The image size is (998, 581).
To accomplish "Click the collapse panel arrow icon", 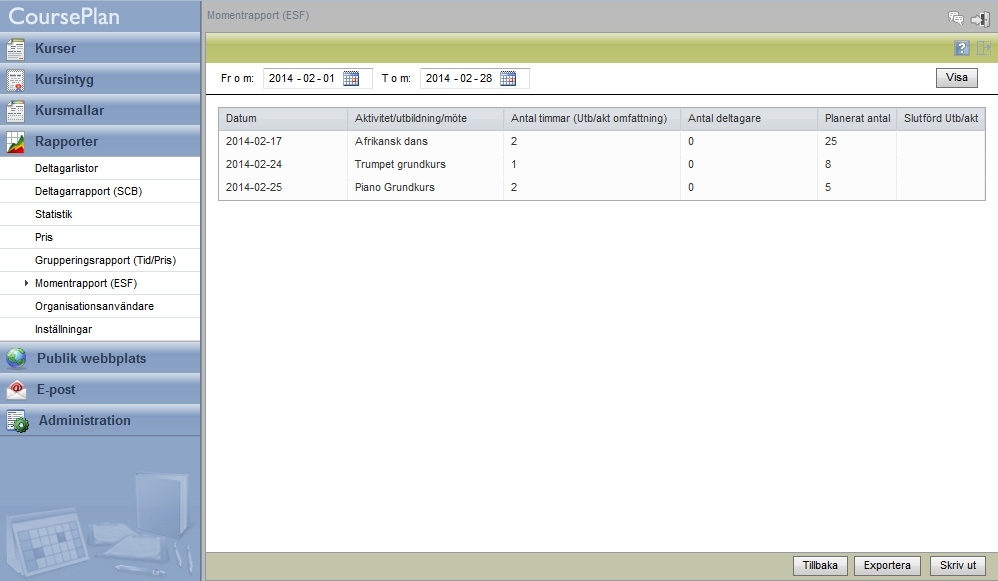I will point(983,48).
